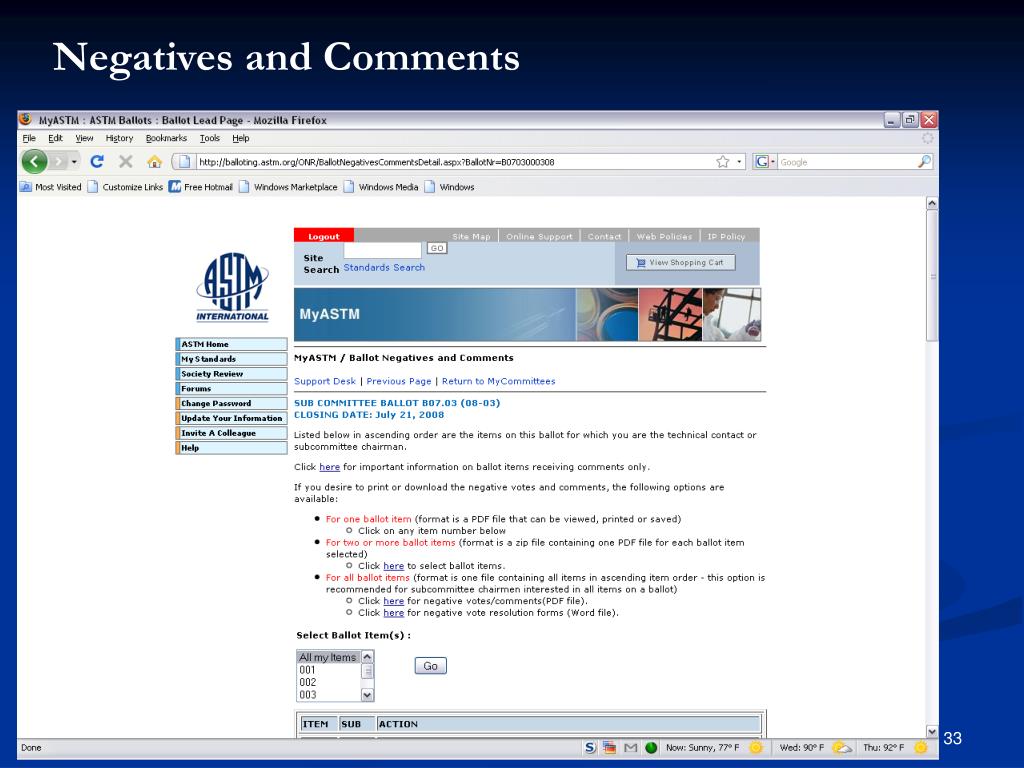The image size is (1024, 768).
Task: Select Invite A Colleague in sidebar
Action: click(x=231, y=433)
